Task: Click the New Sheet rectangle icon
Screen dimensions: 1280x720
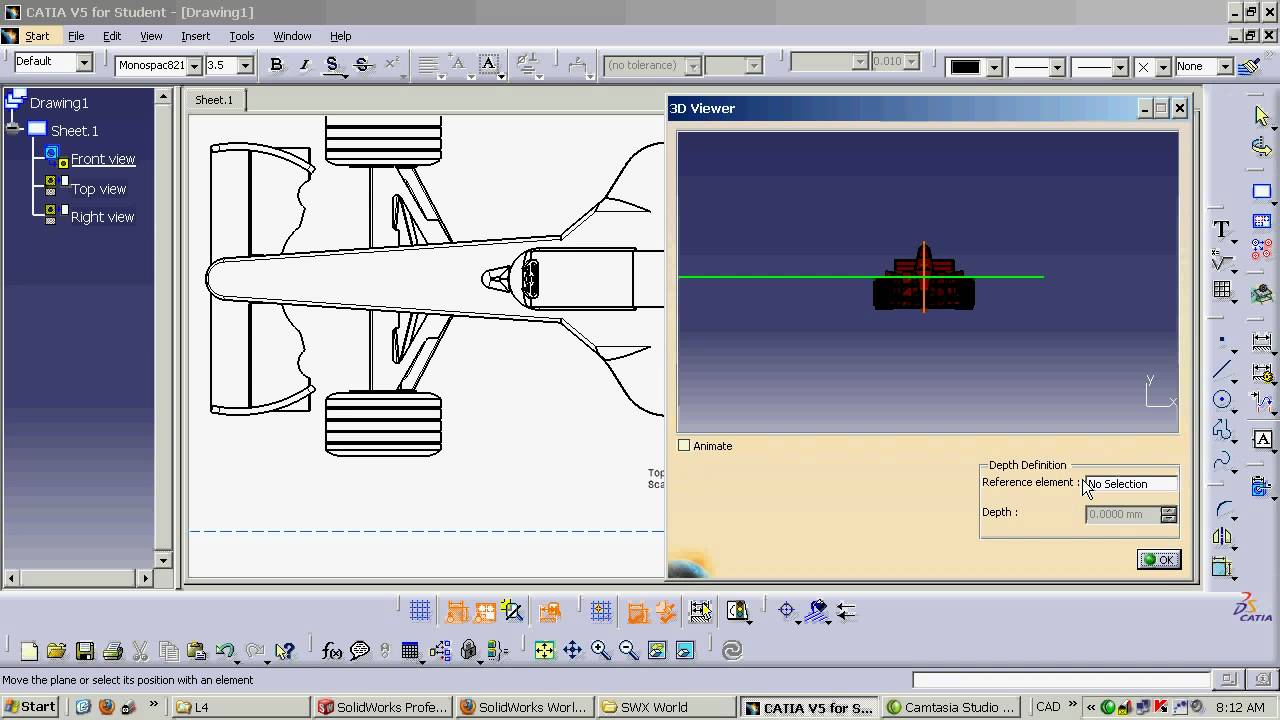Action: [x=1262, y=191]
